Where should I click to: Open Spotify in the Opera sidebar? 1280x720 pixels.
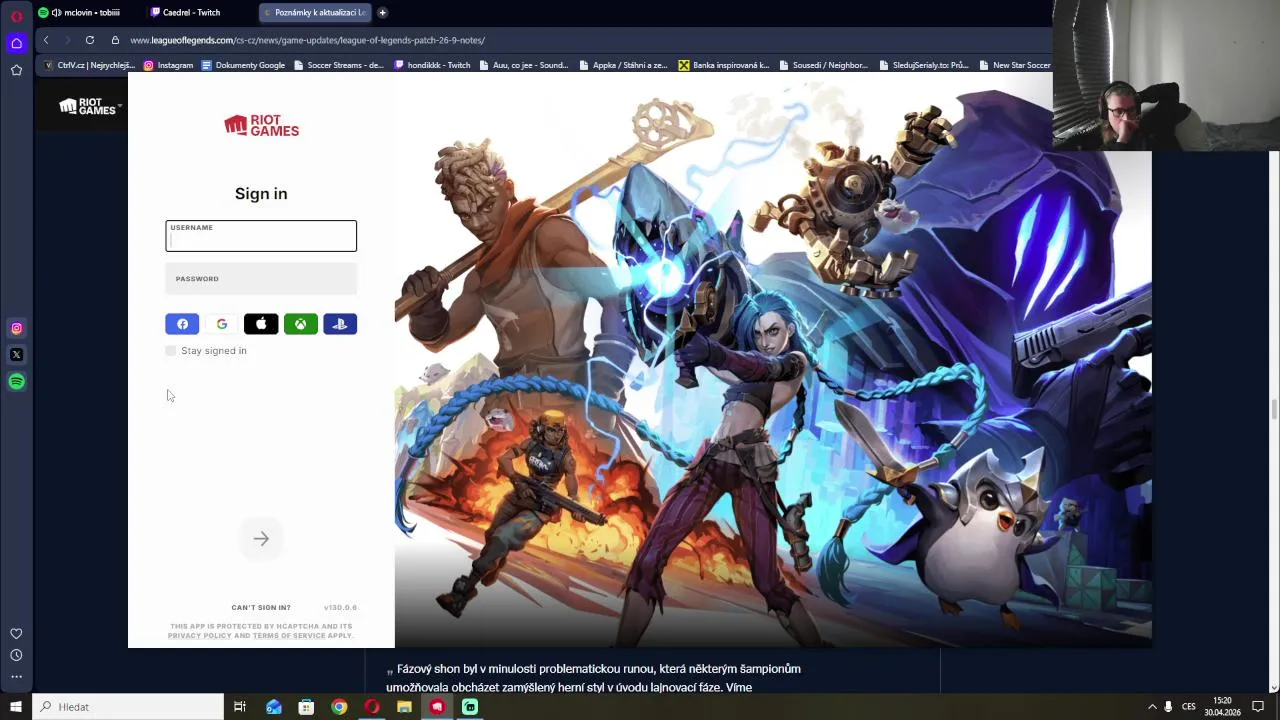point(16,381)
